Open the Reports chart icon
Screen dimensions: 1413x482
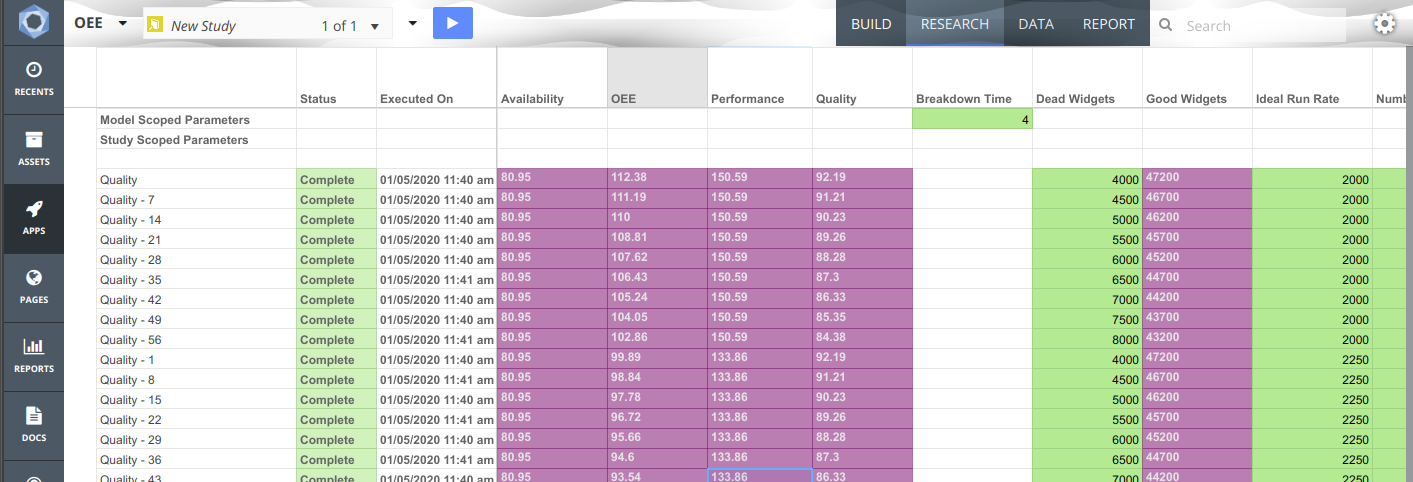coord(33,356)
